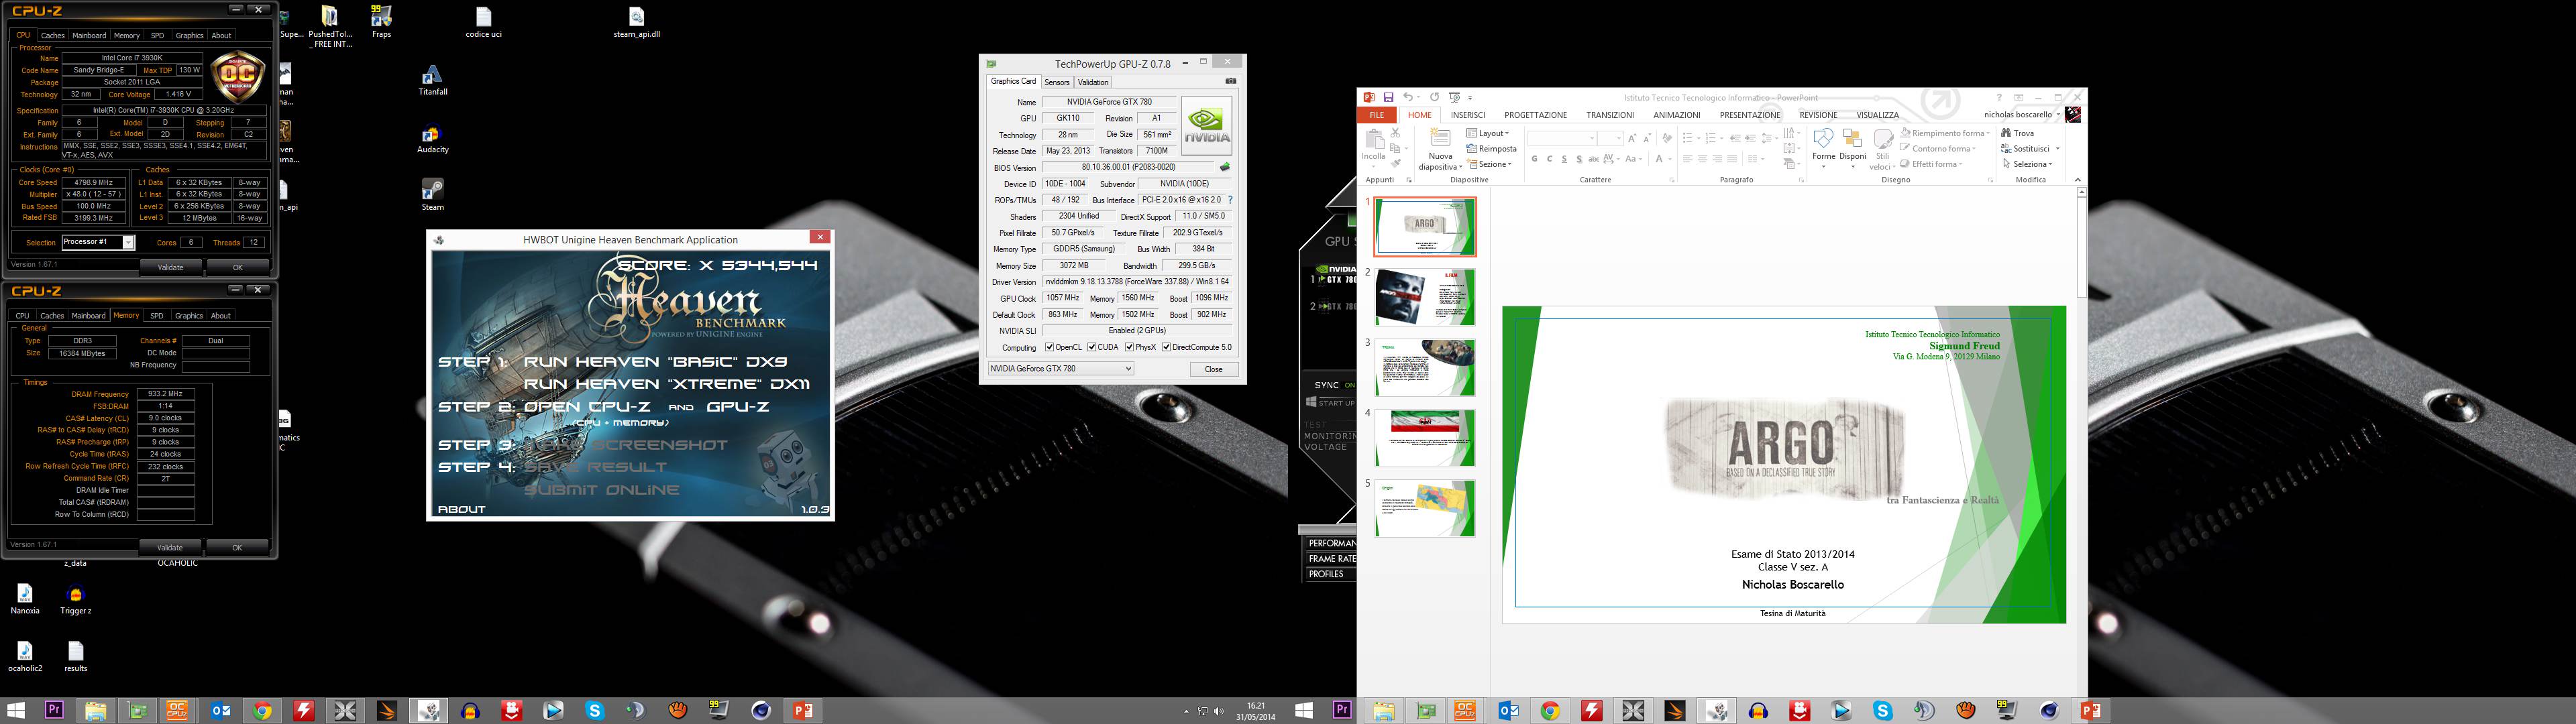Screen dimensions: 2576x724
Task: Click the camera screenshot icon in GPU-Z
Action: [1230, 81]
